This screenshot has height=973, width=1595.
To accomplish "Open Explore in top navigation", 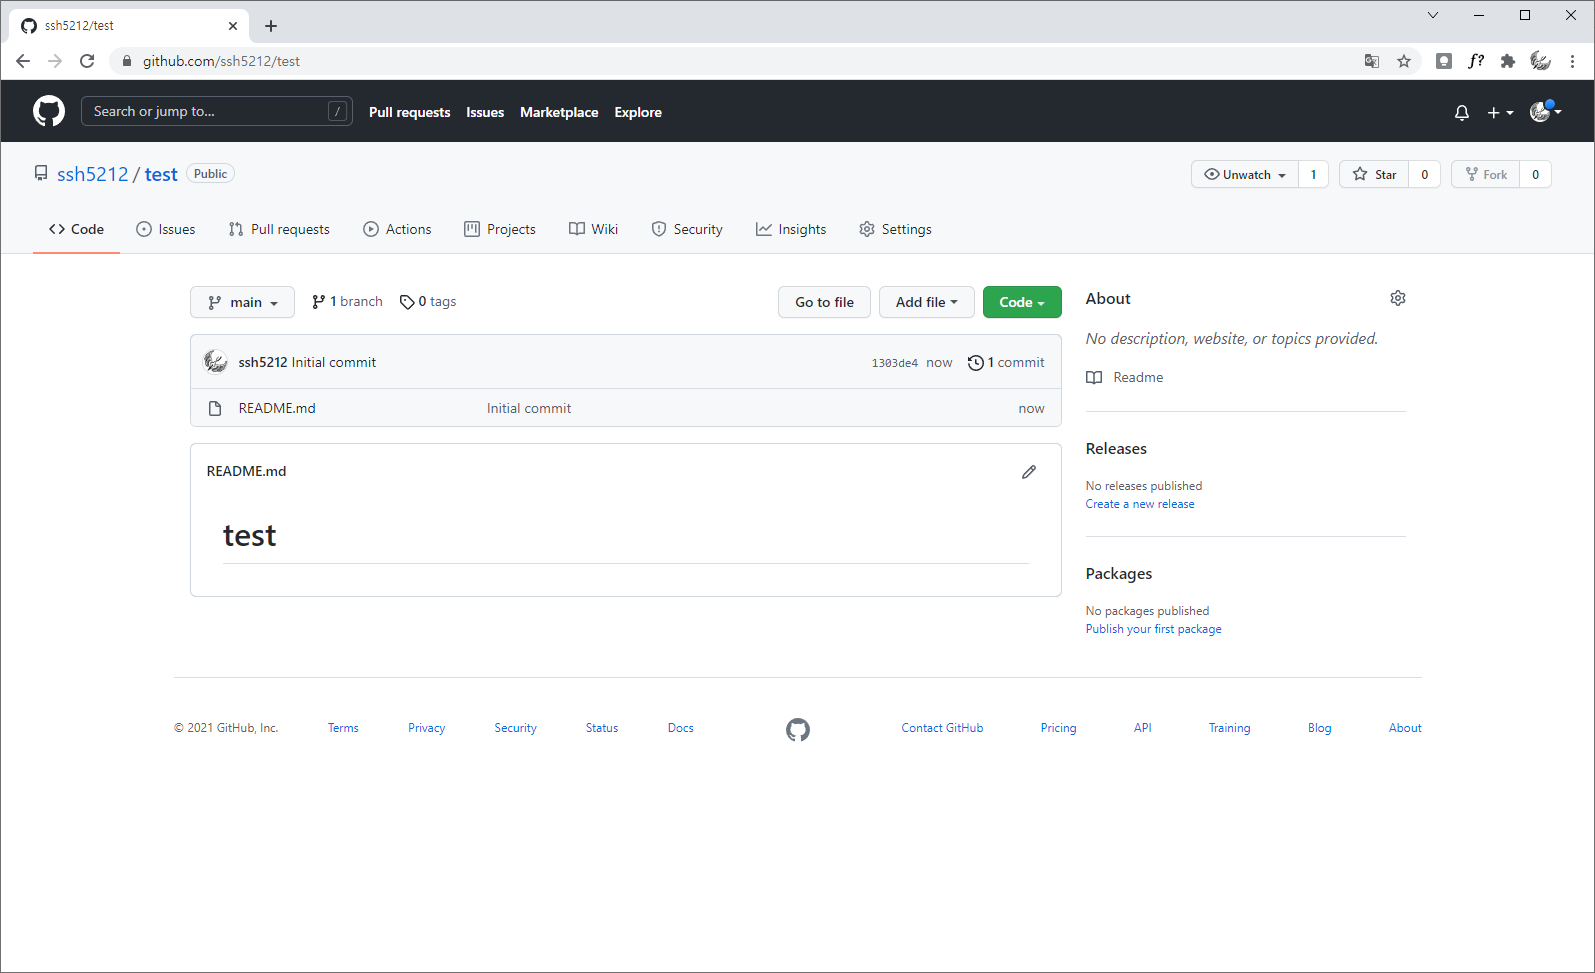I will click(638, 112).
